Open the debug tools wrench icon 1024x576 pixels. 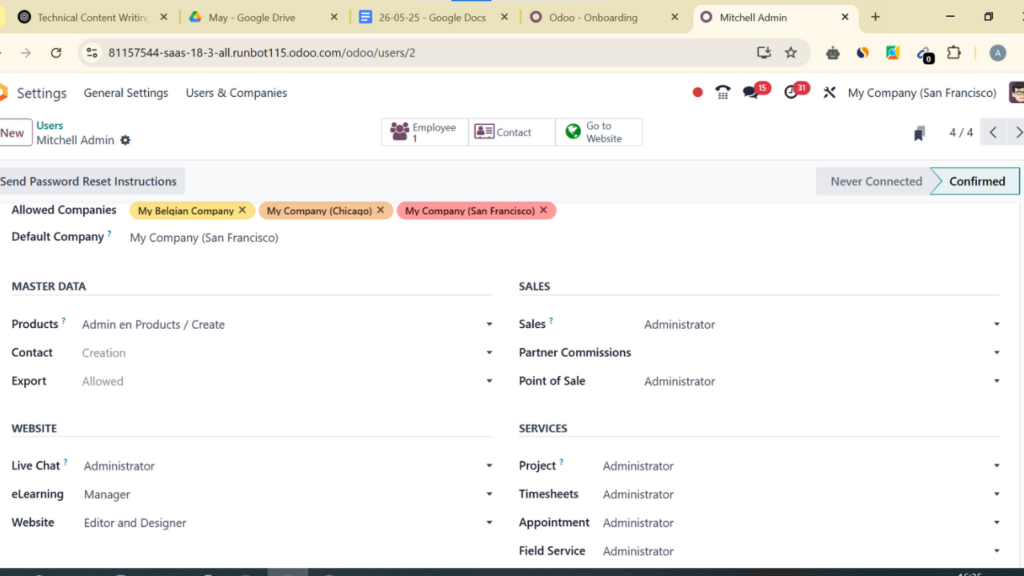(x=829, y=93)
